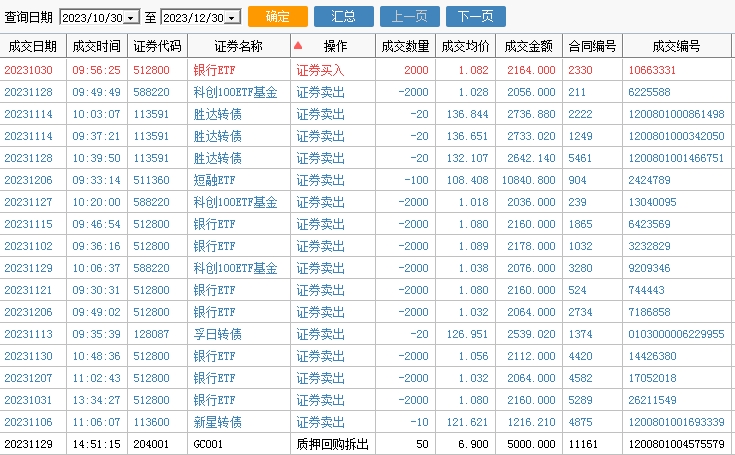
Task: Open the end date 2023/12/30 dropdown arrow
Action: click(x=232, y=18)
